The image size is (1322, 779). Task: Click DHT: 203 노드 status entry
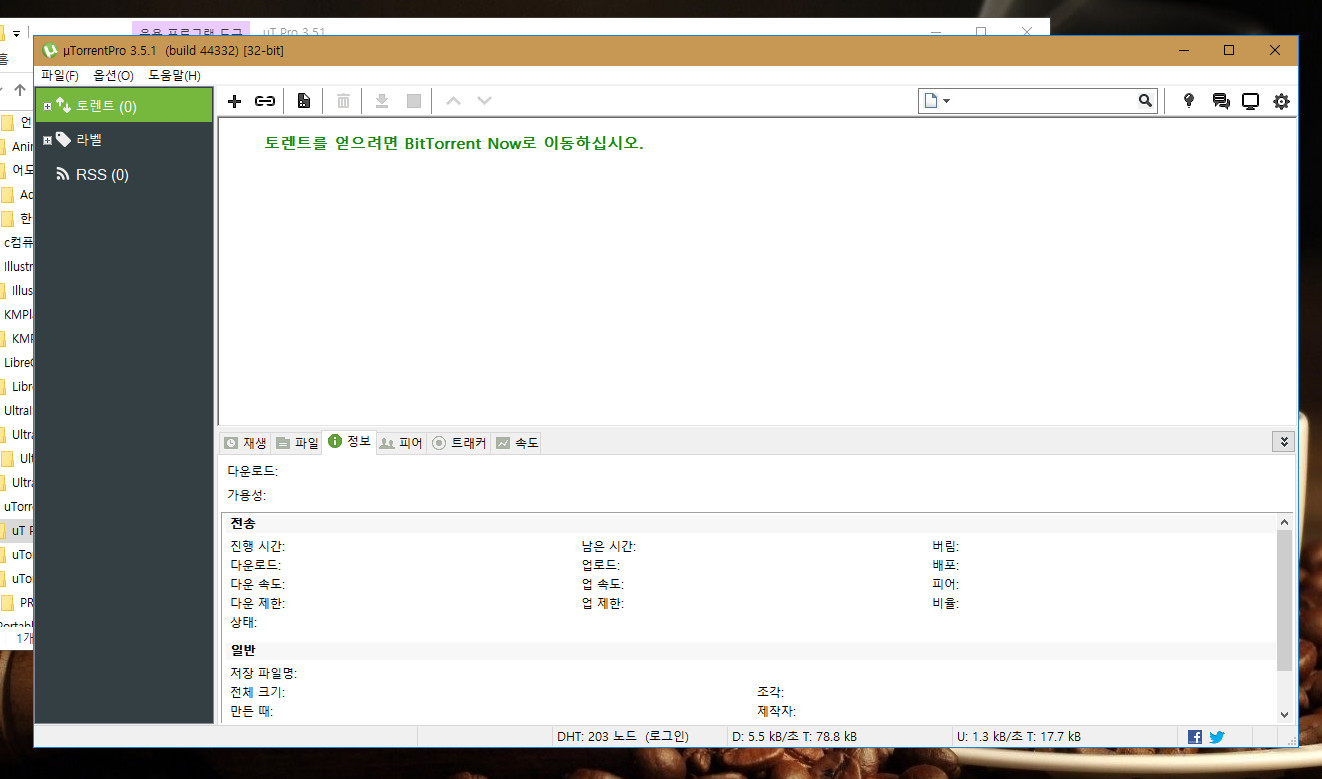pos(622,737)
